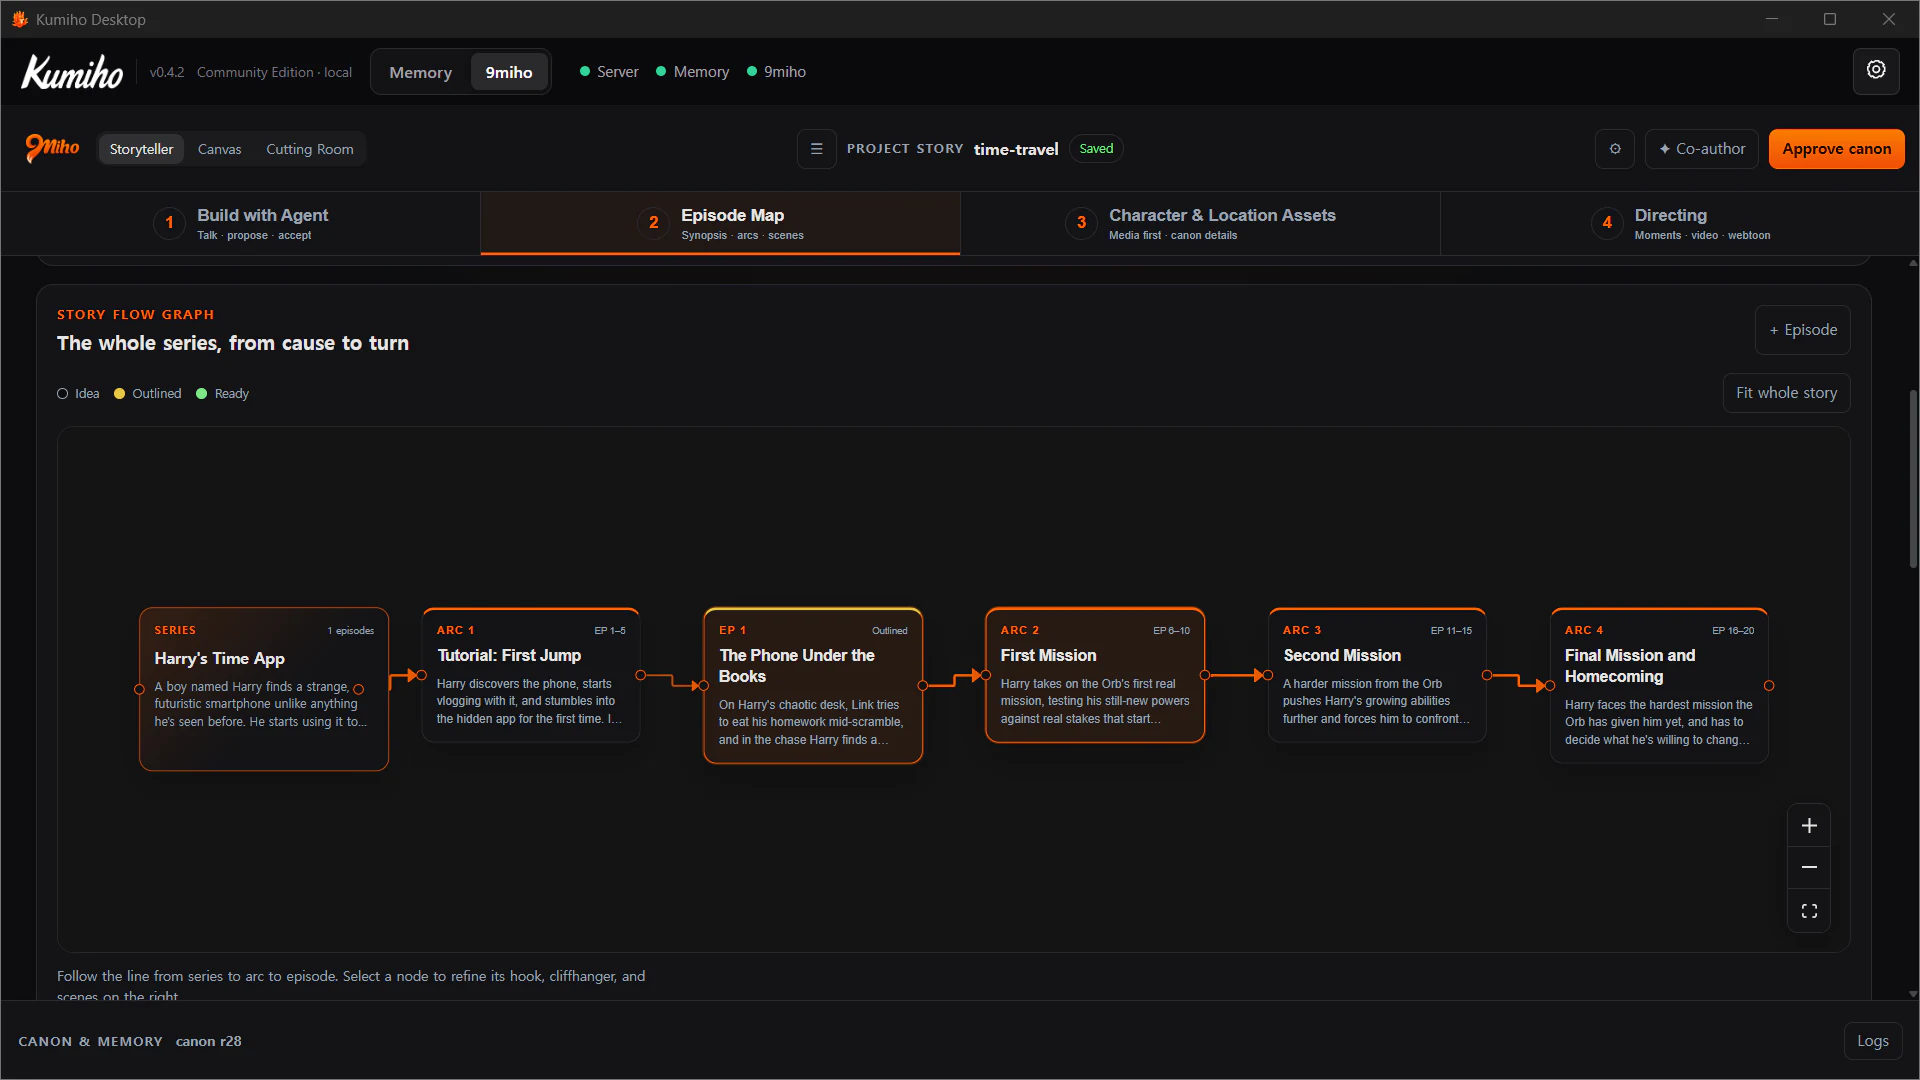
Task: Click the Approve canon button
Action: (x=1836, y=149)
